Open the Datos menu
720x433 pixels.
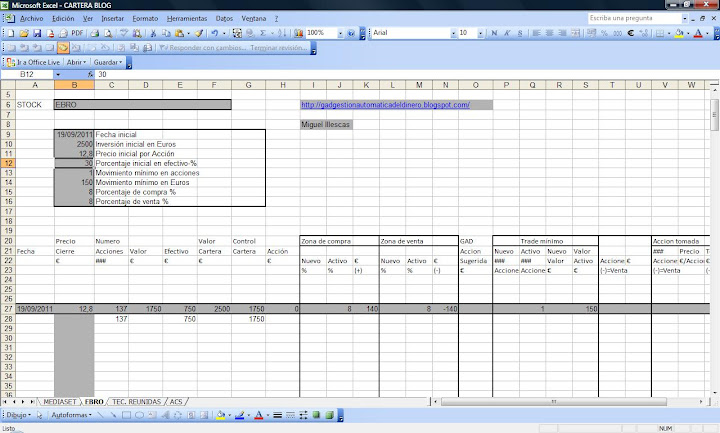tap(224, 19)
